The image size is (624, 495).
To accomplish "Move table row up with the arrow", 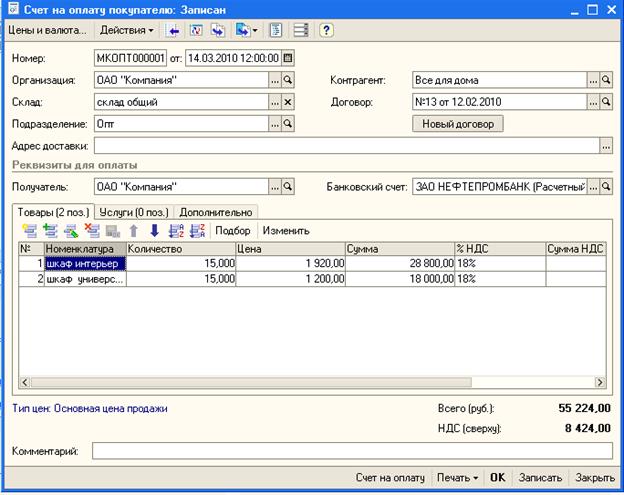I will pos(134,230).
